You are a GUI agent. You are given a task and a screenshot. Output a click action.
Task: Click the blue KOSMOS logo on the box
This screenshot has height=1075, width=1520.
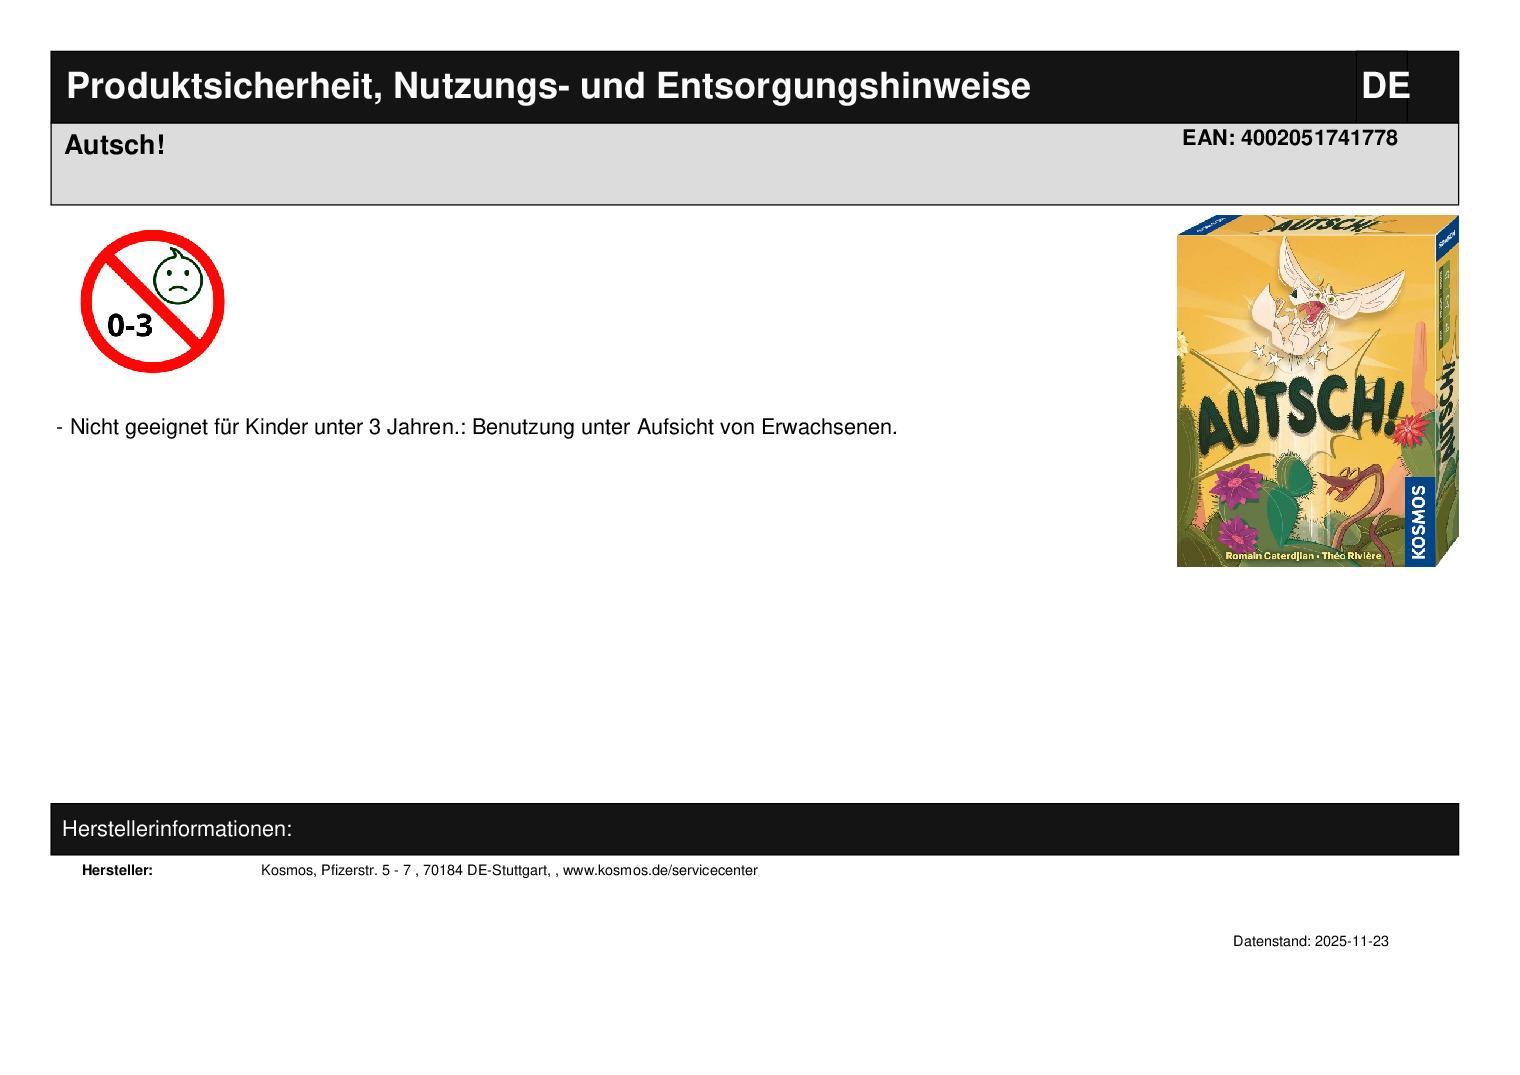[x=1416, y=520]
